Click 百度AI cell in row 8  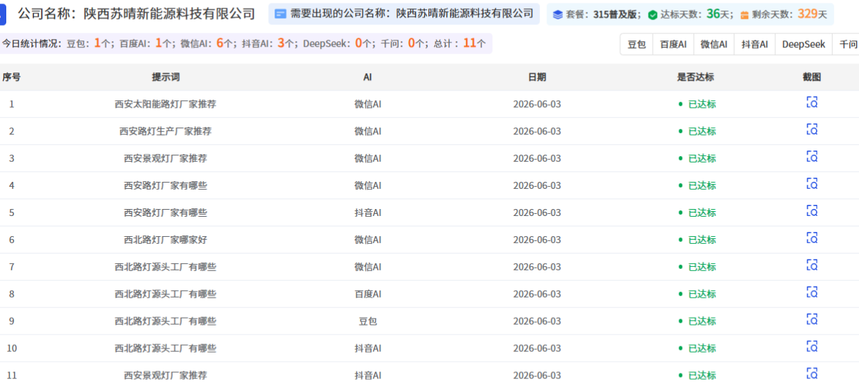368,294
